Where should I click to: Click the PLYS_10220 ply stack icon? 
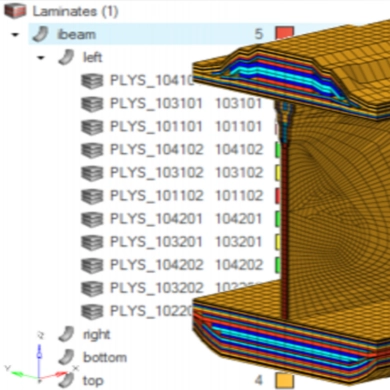tap(92, 312)
